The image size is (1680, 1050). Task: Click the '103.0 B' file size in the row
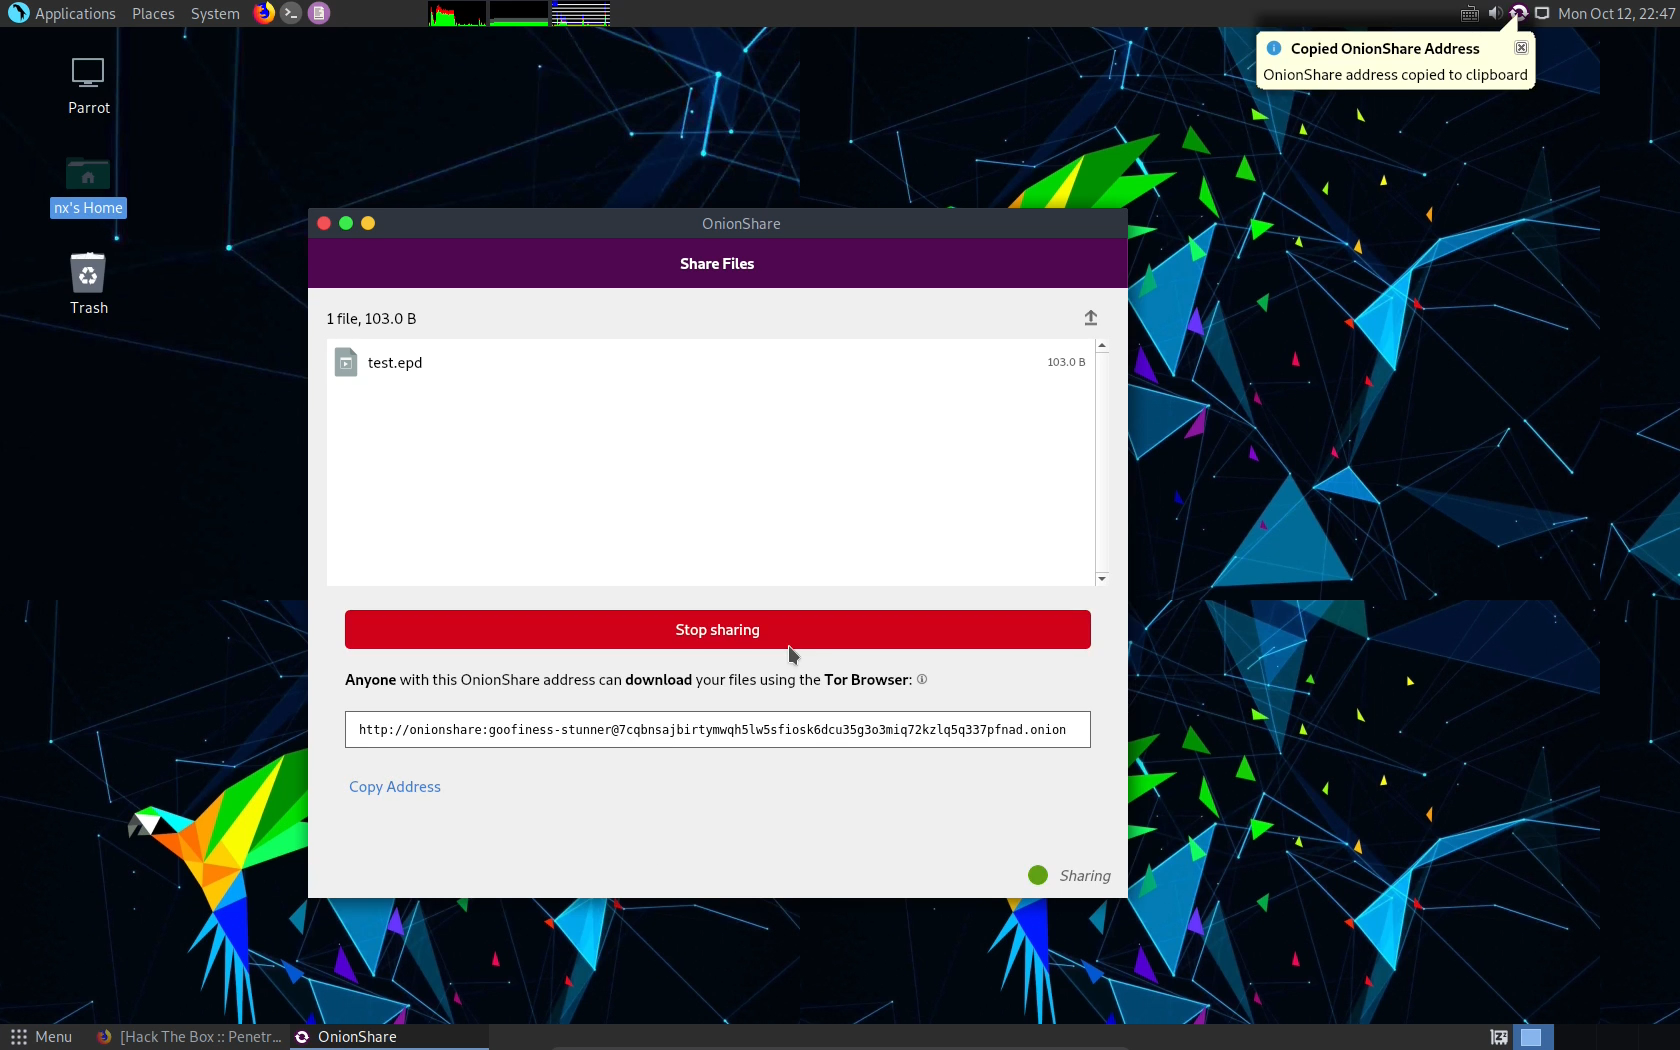[x=1066, y=362]
